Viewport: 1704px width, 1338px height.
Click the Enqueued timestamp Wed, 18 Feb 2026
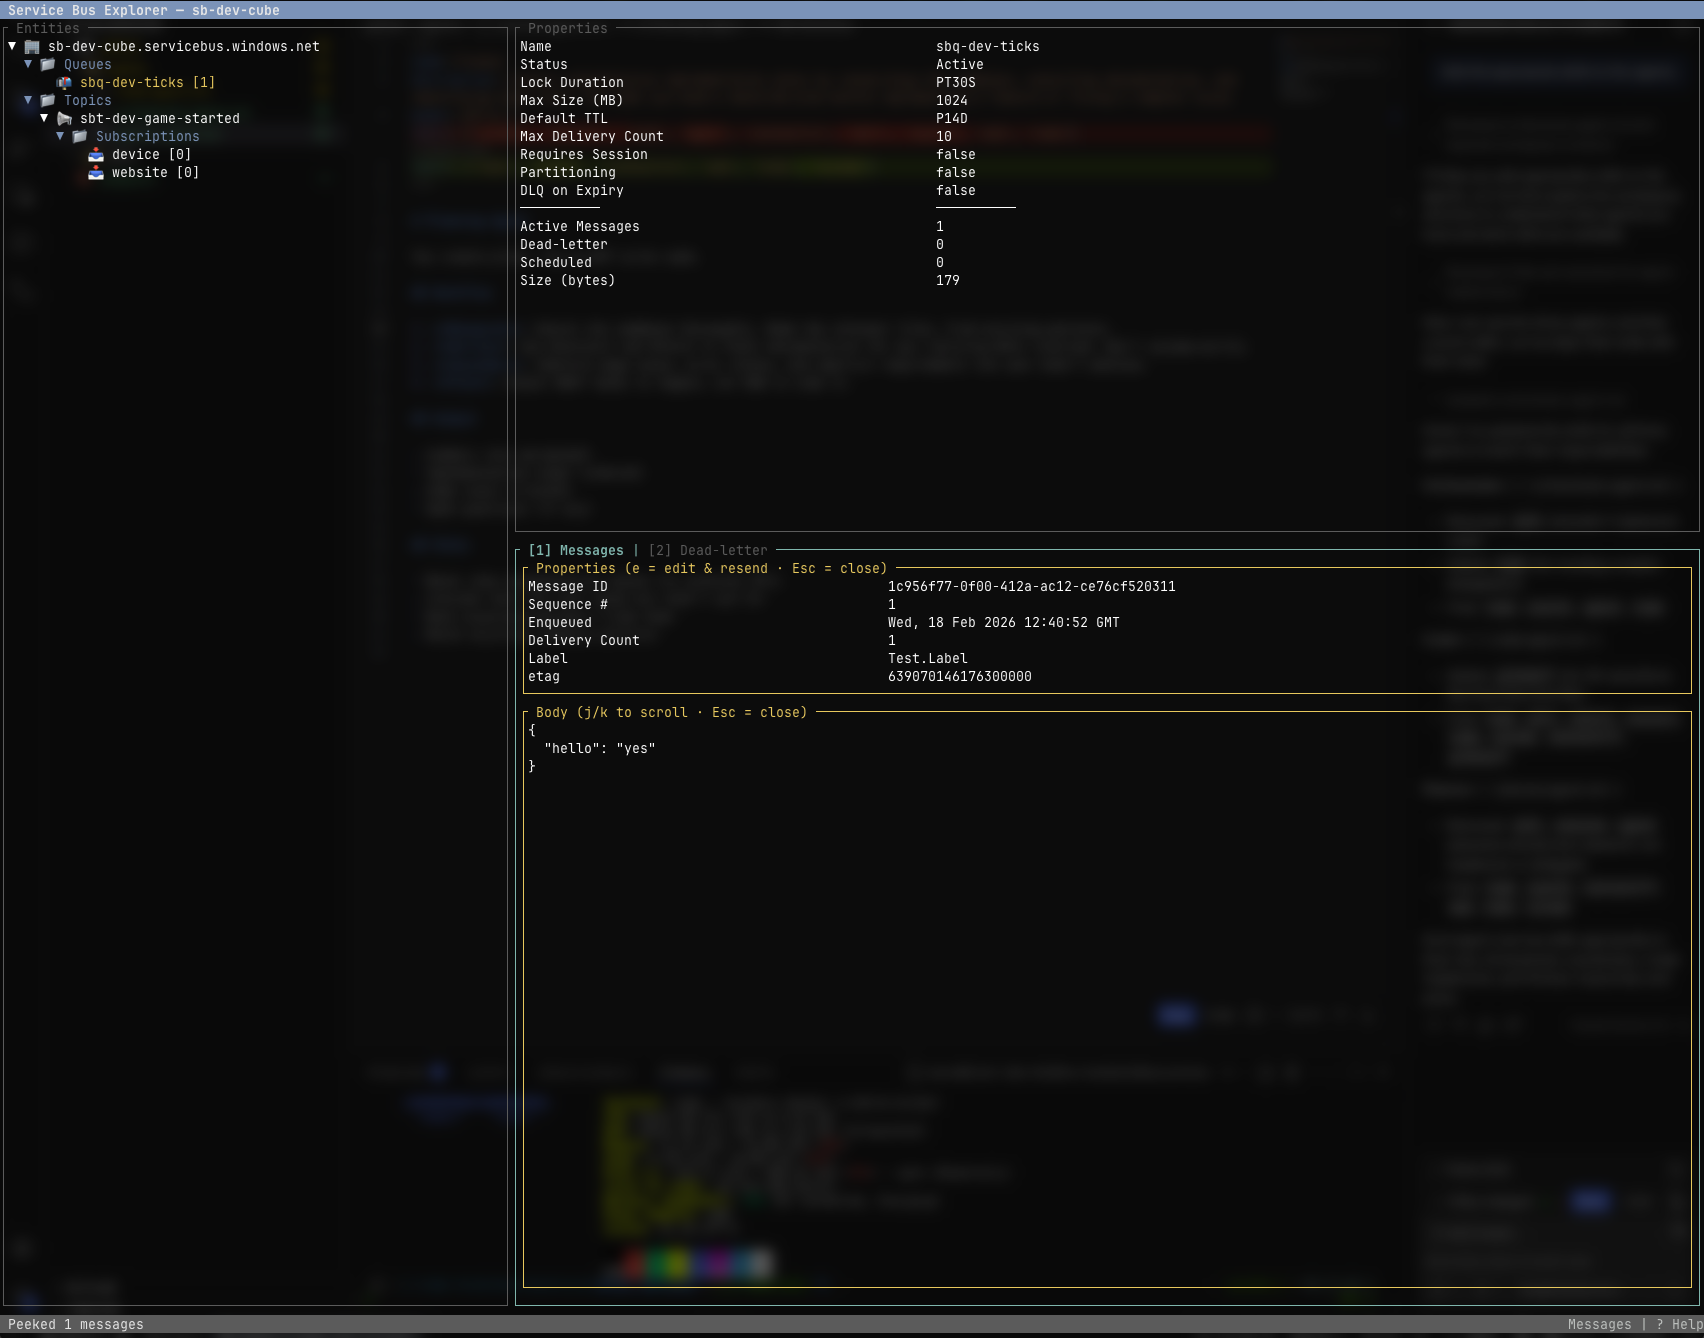(x=1004, y=623)
